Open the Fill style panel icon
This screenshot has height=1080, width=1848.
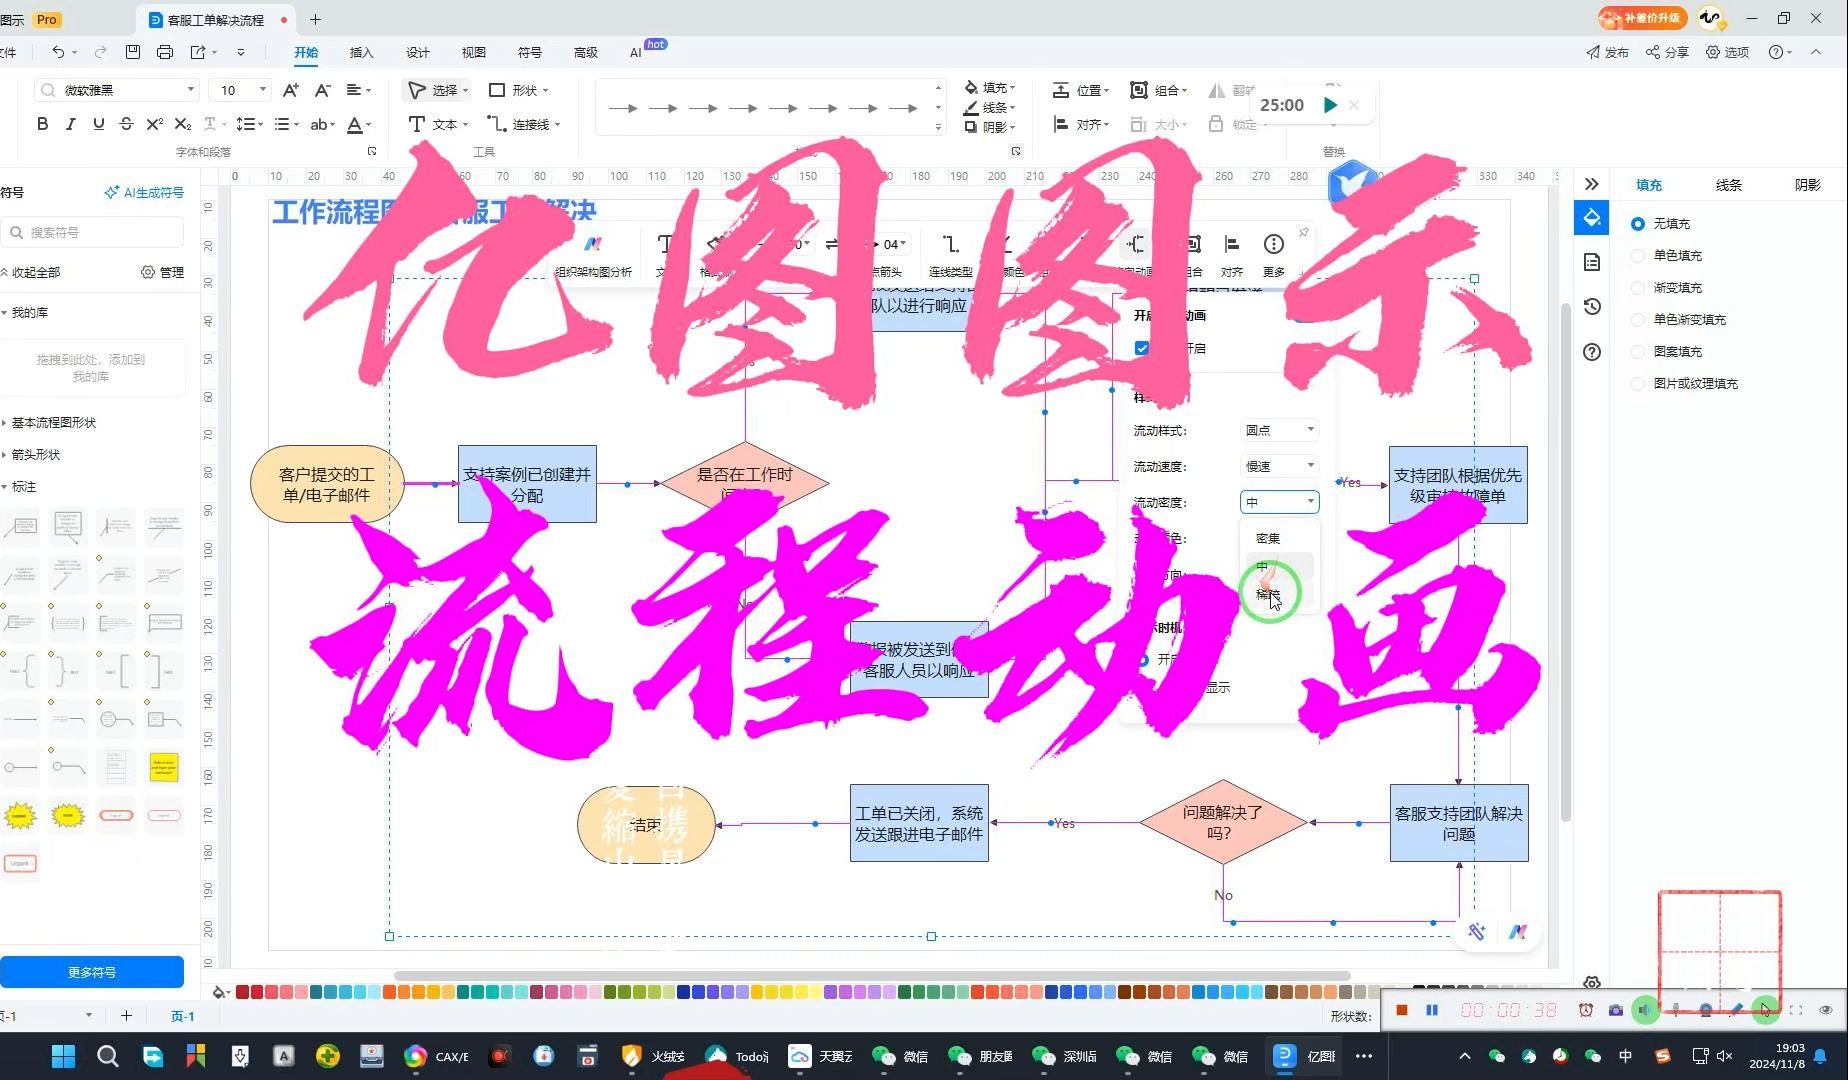point(1592,218)
